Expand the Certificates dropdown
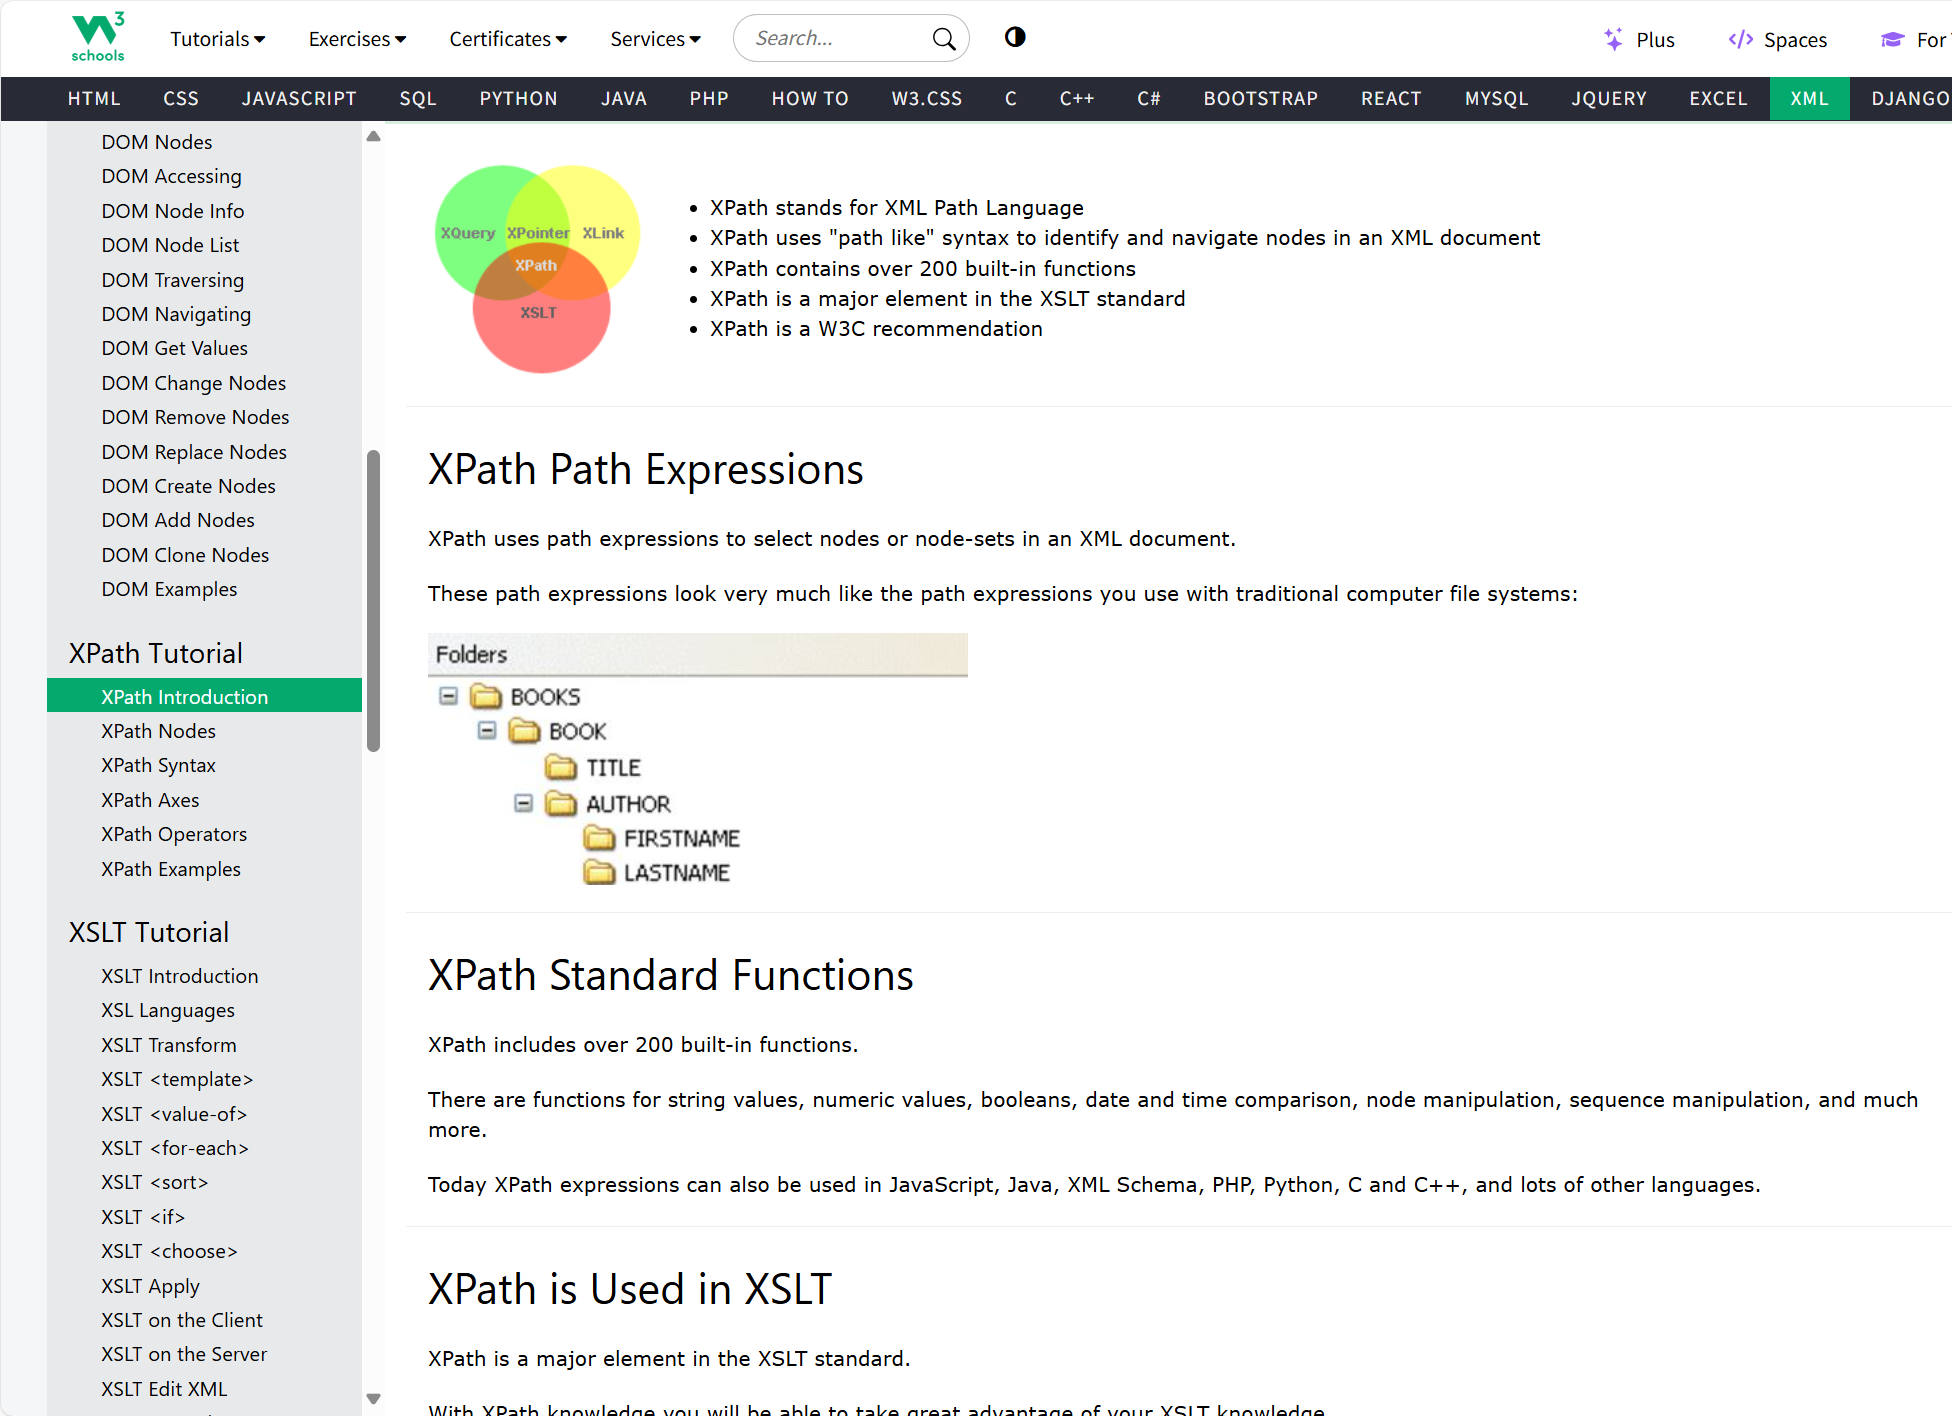This screenshot has height=1416, width=1952. 507,39
